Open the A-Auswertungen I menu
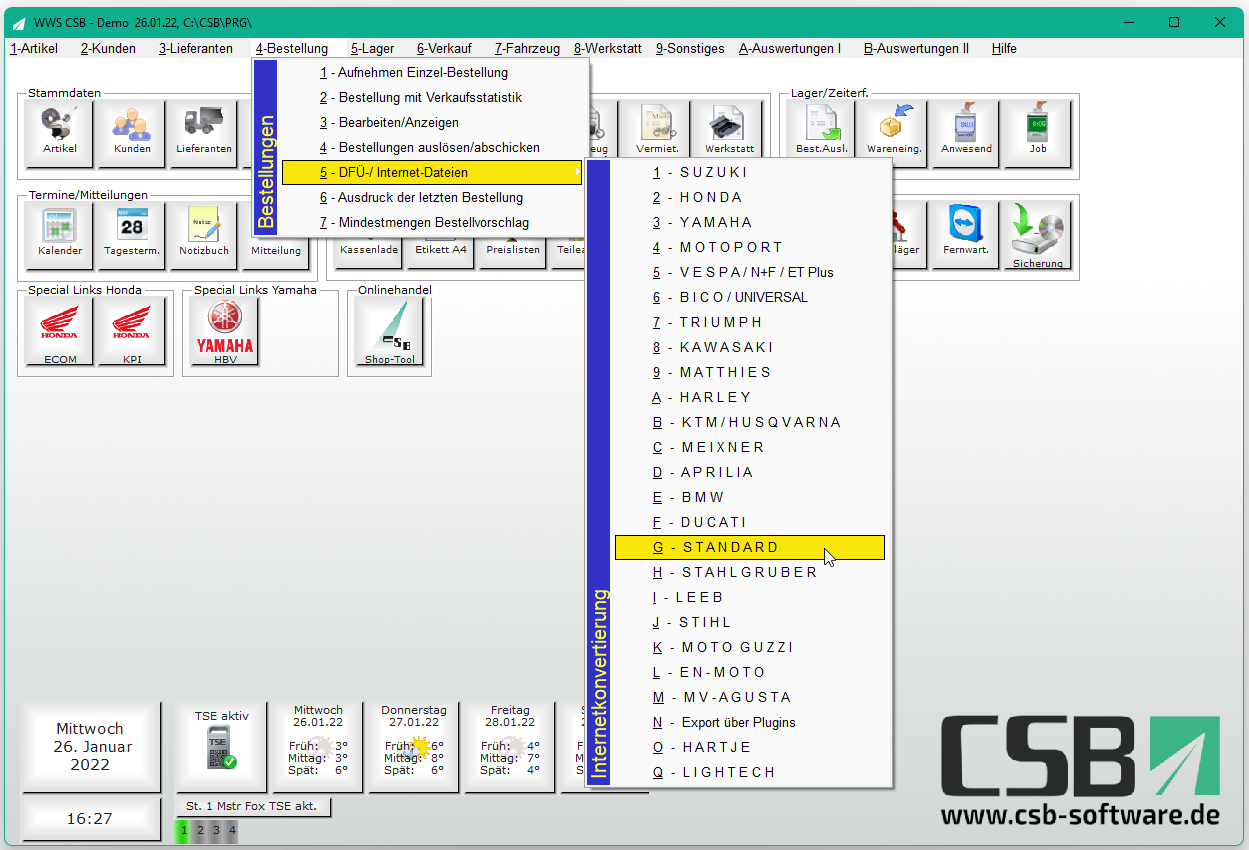The image size is (1249, 850). 790,48
